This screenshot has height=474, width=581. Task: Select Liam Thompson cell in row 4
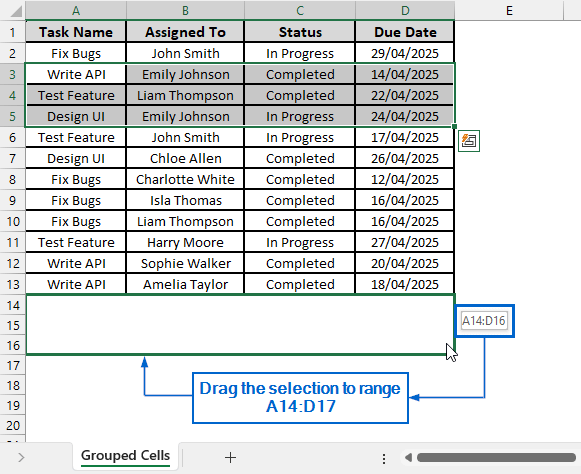[x=185, y=96]
